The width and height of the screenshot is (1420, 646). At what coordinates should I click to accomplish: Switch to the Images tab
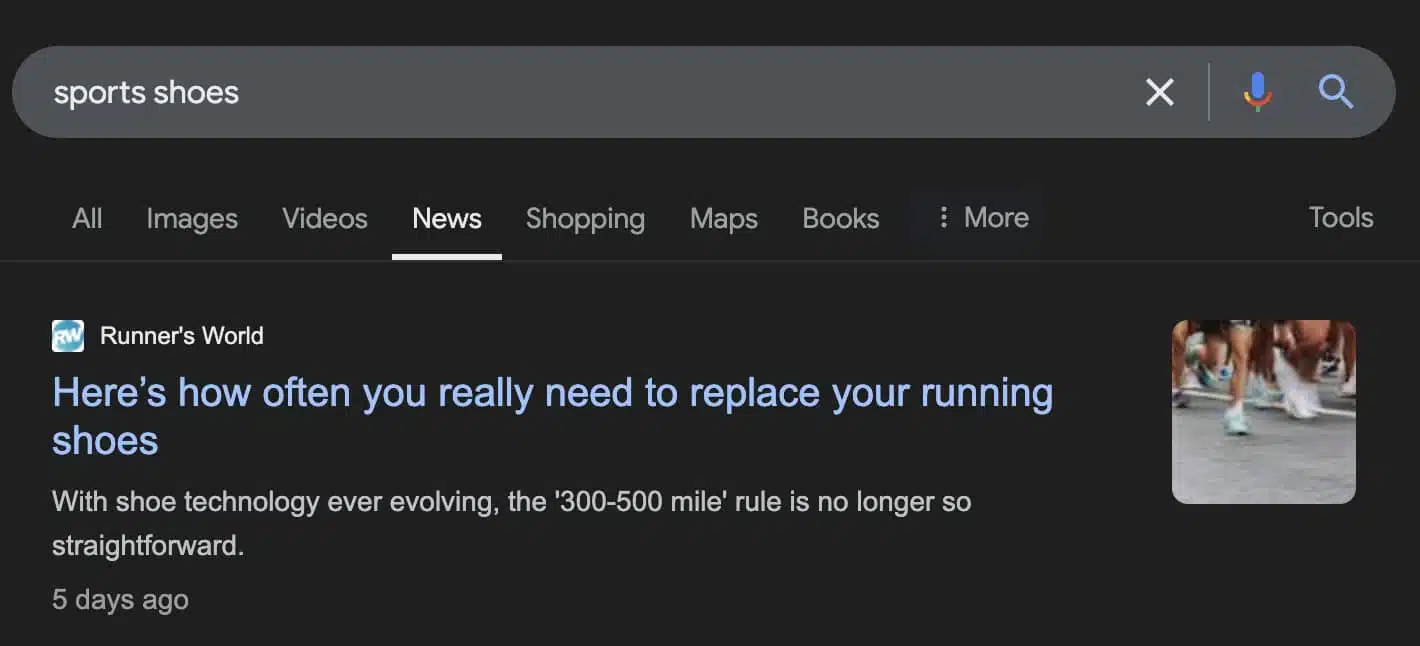[192, 219]
